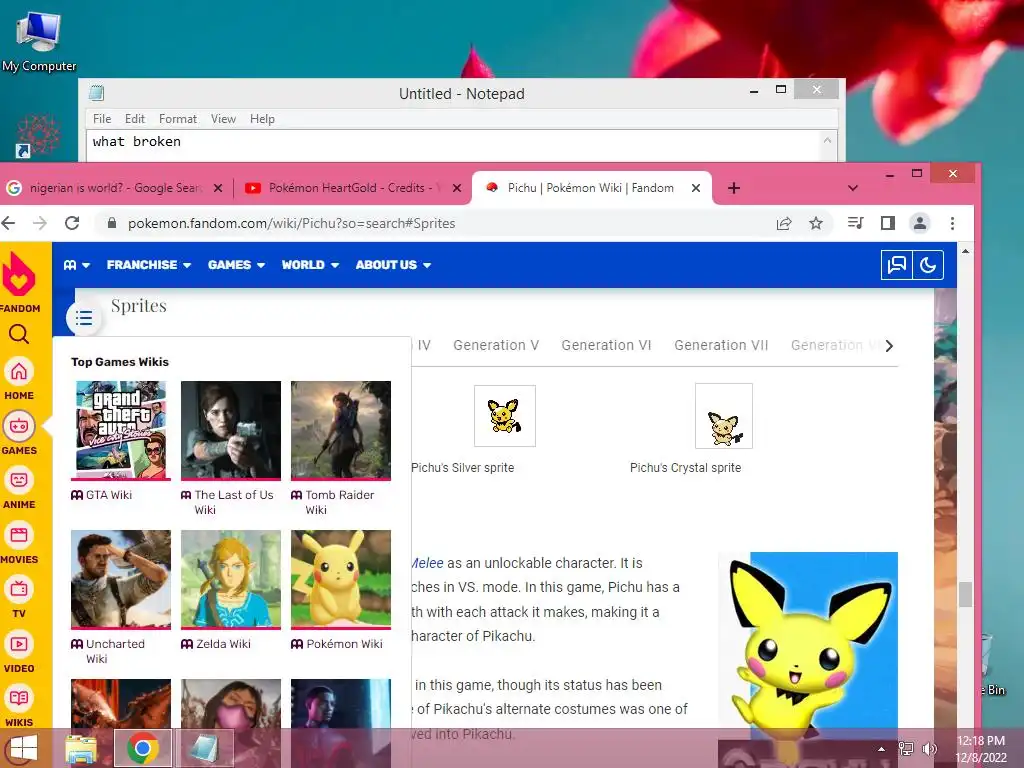Click the Chrome taskbar icon

coord(143,748)
